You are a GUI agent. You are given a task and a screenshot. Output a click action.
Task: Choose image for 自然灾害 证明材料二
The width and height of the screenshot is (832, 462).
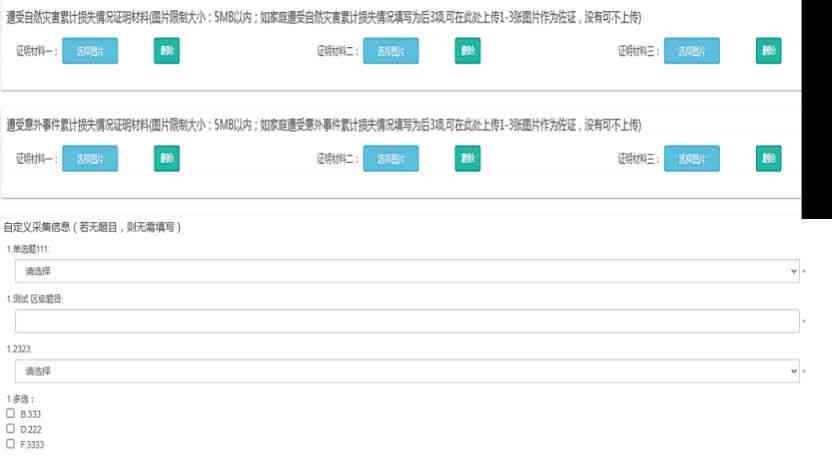(x=391, y=51)
